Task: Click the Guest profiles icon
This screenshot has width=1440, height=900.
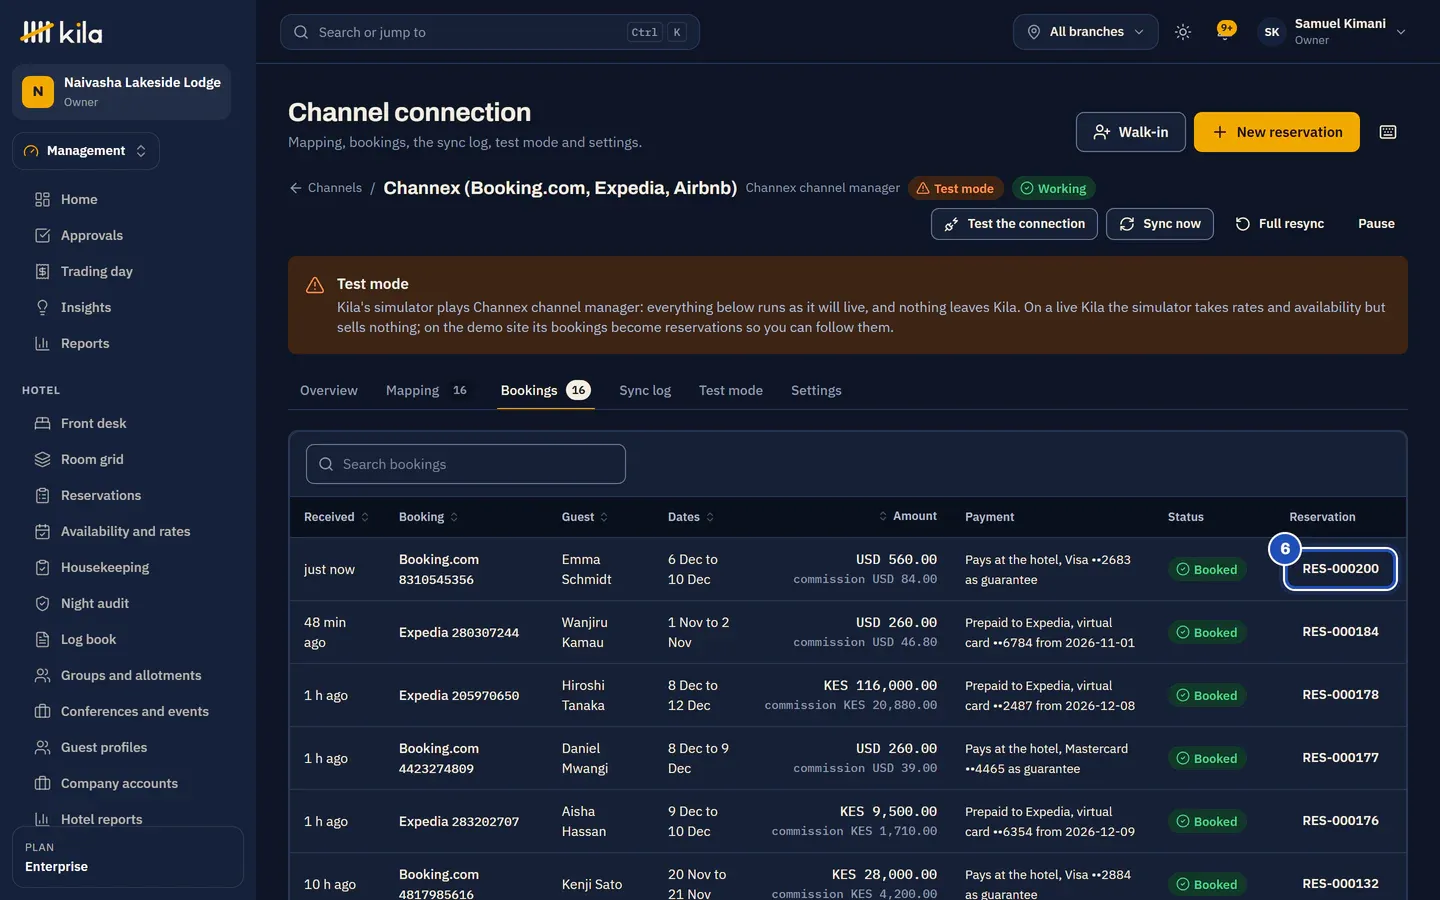Action: point(42,747)
